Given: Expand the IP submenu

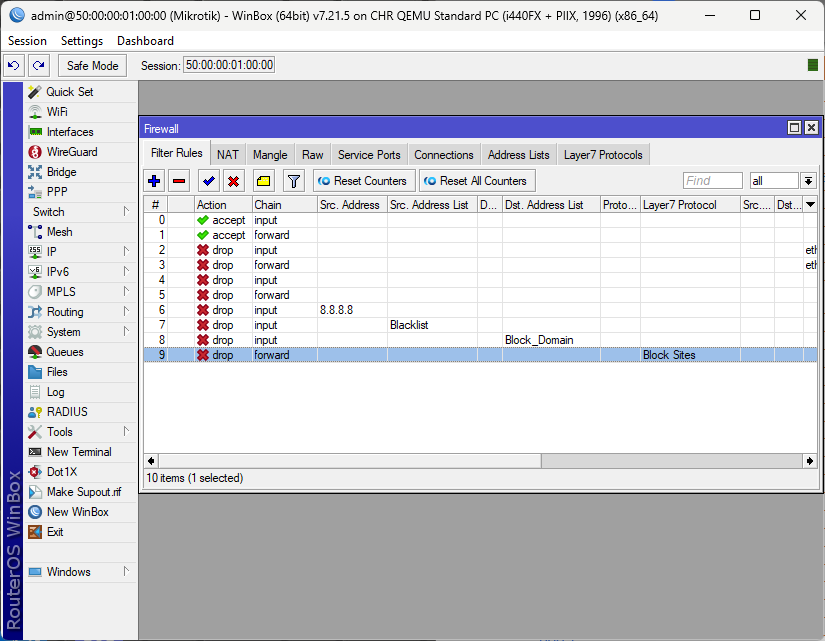Looking at the screenshot, I should tap(81, 252).
